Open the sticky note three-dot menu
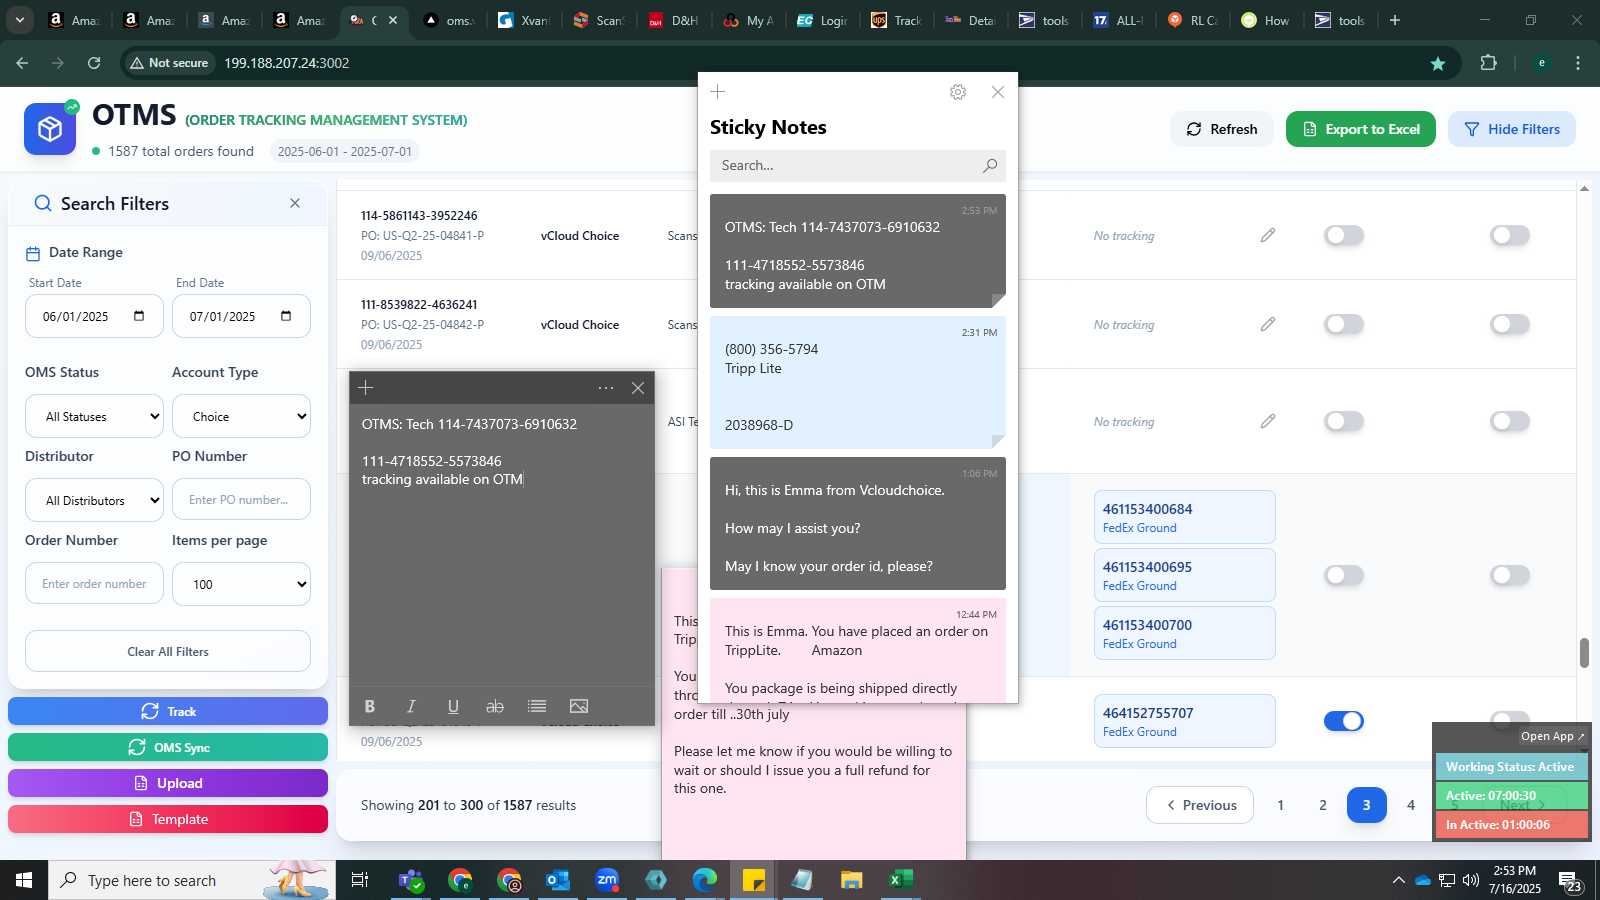The height and width of the screenshot is (900, 1600). point(606,388)
